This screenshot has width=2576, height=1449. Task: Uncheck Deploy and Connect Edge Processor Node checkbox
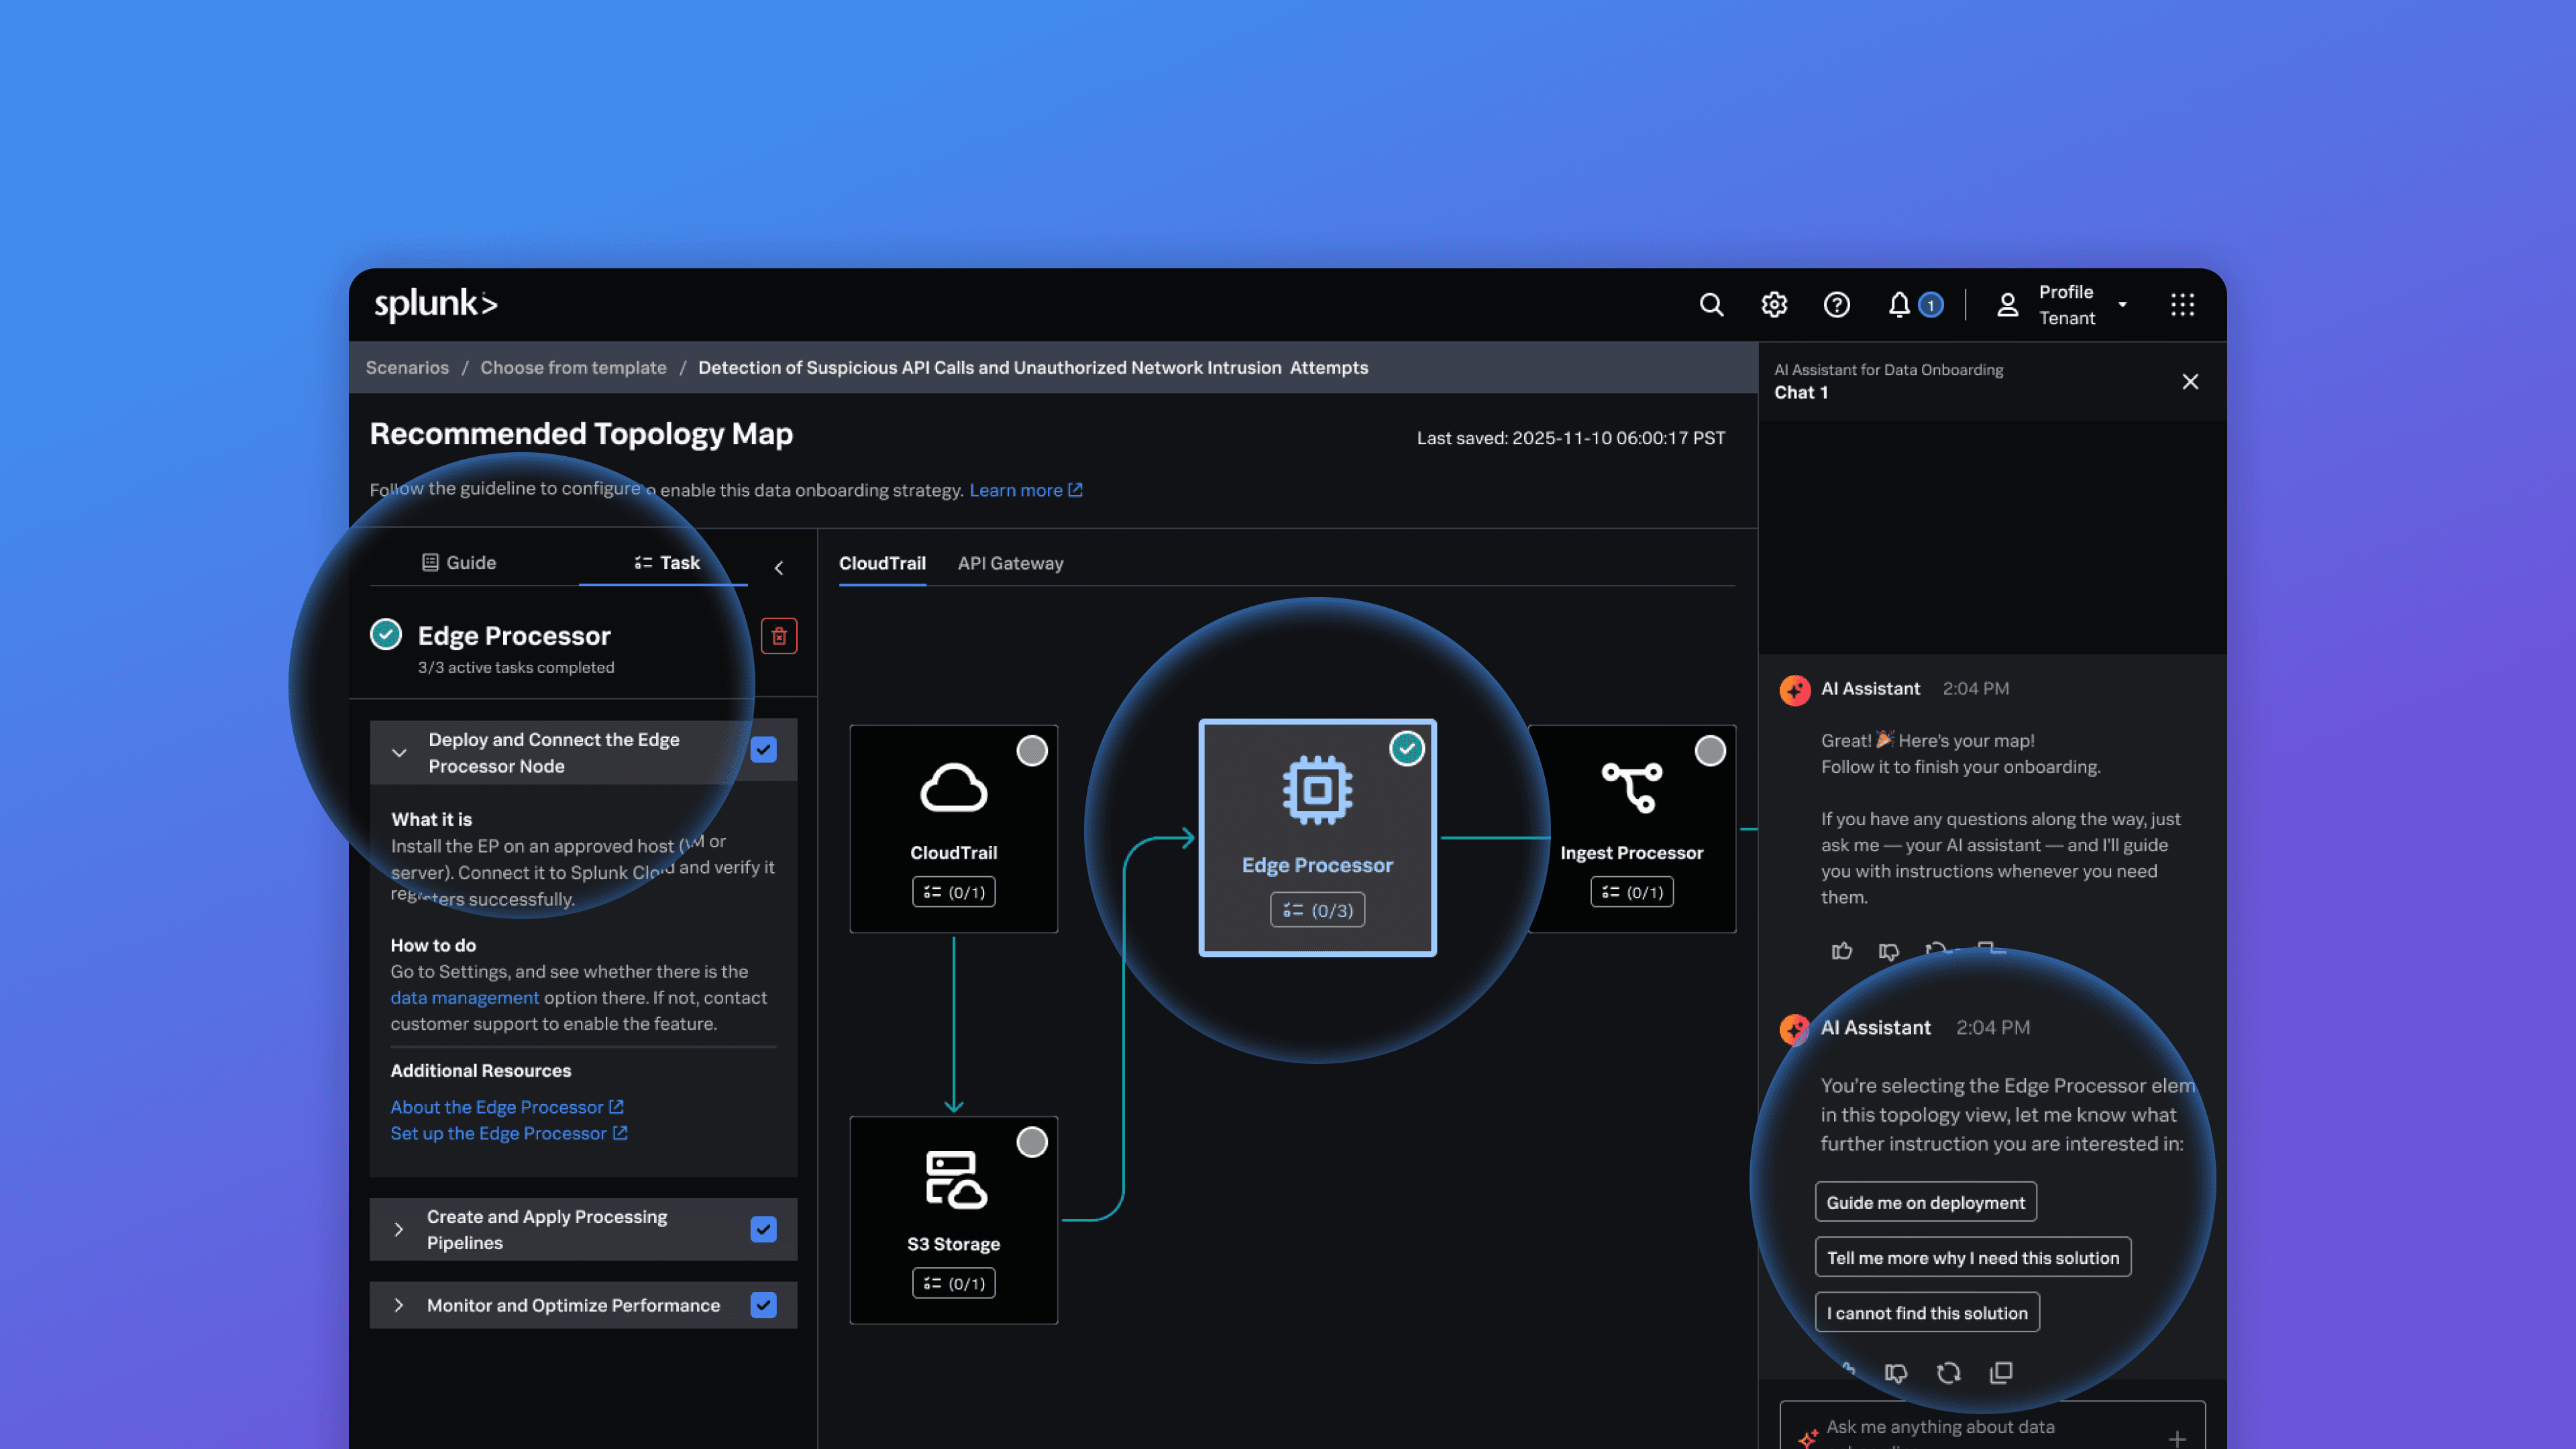[763, 750]
